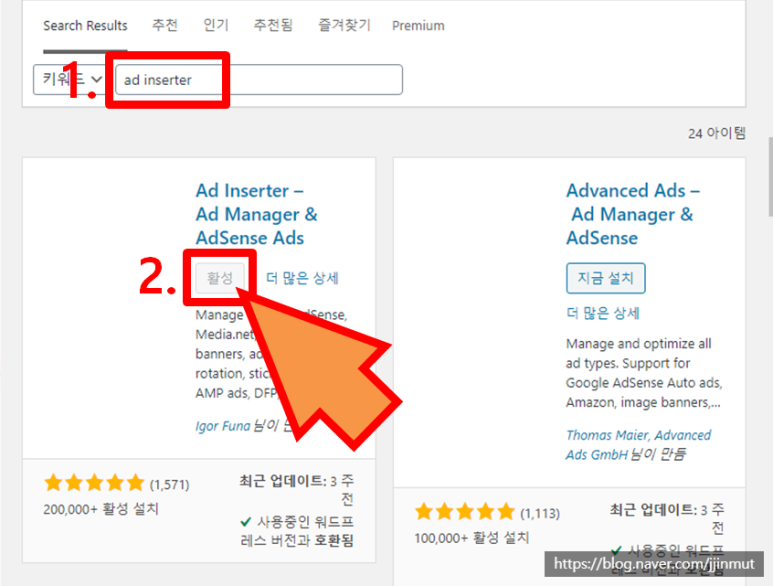
Task: Open the Search Results tab
Action: pyautogui.click(x=85, y=26)
